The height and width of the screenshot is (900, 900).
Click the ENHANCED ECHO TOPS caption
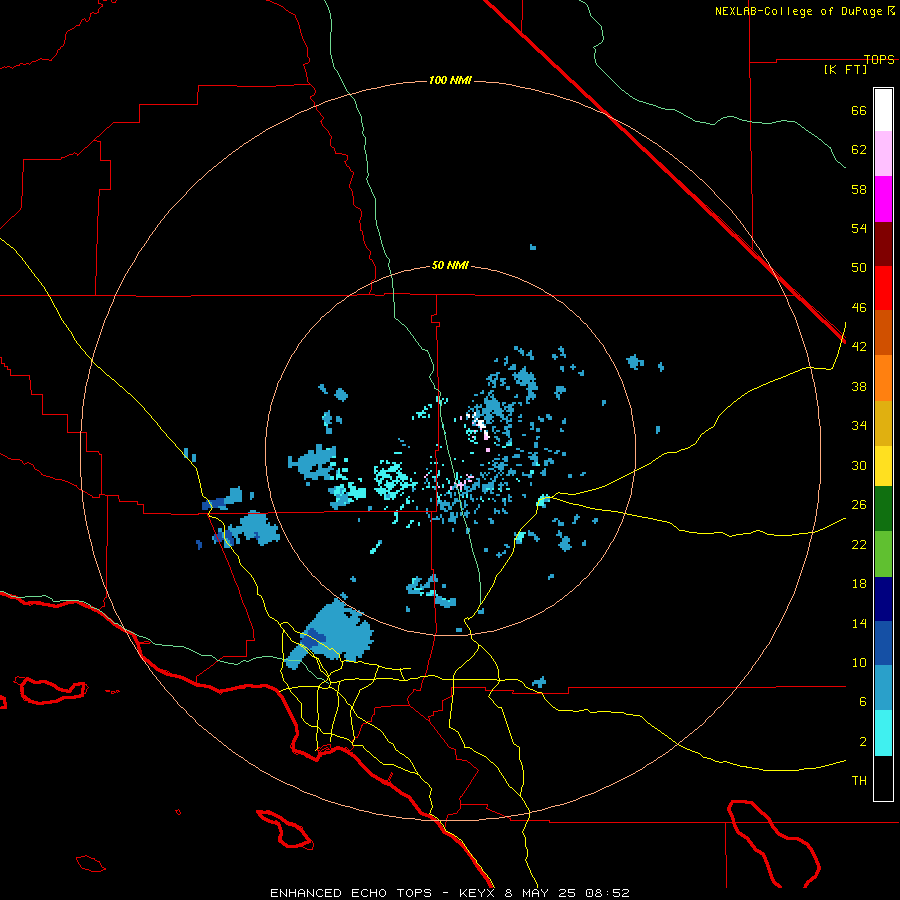[351, 893]
